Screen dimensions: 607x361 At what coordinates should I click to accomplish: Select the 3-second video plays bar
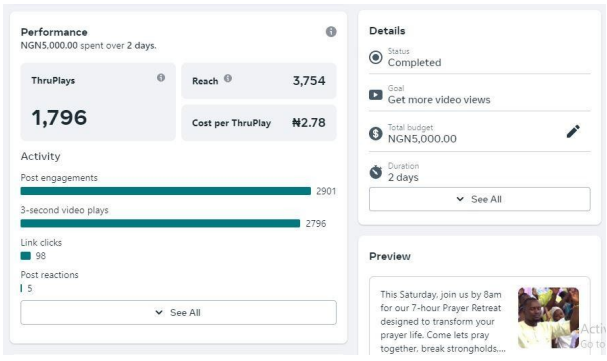coord(160,224)
